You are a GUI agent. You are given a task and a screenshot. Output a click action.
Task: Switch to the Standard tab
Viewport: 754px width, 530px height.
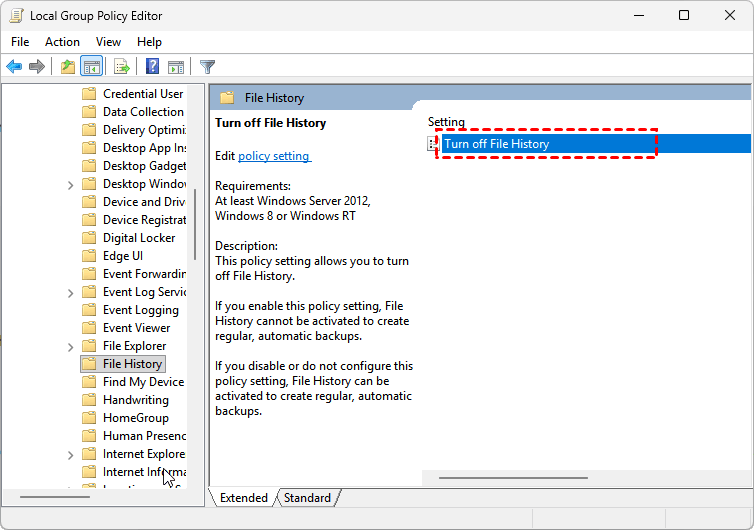click(x=307, y=498)
